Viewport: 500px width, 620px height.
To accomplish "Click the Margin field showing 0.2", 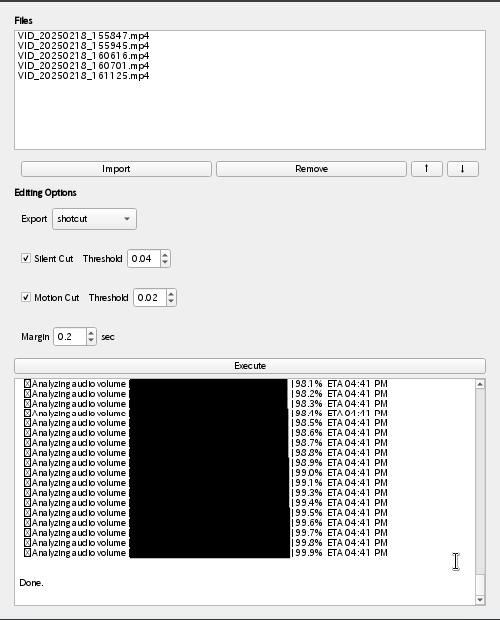I will click(70, 337).
